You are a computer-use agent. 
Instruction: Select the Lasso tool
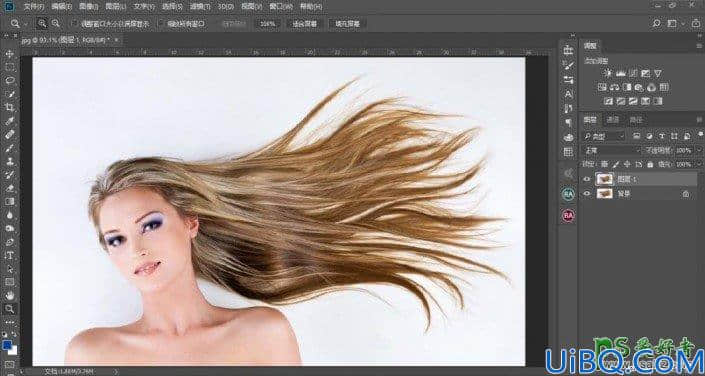click(x=9, y=81)
